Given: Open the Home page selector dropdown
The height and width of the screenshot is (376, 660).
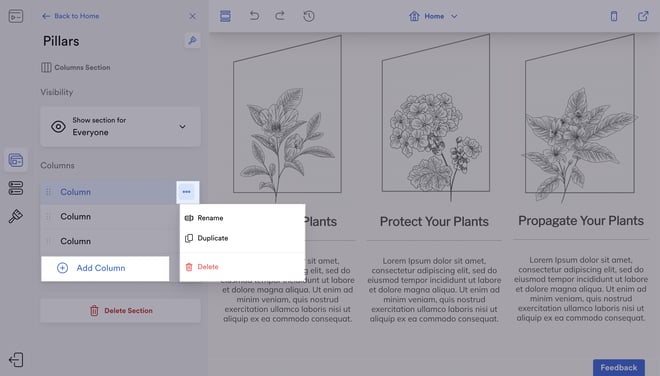Looking at the screenshot, I should coord(433,16).
